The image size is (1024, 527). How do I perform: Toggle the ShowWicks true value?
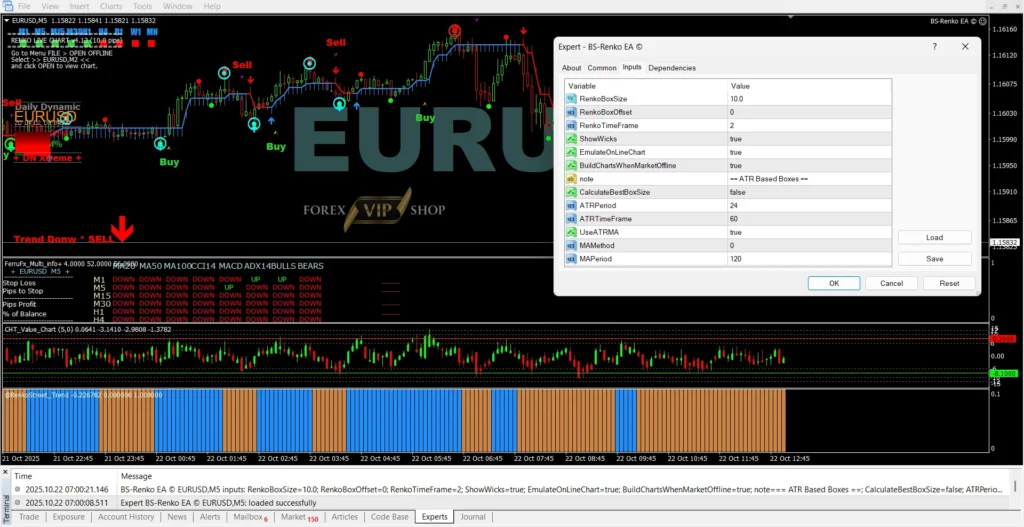809,139
